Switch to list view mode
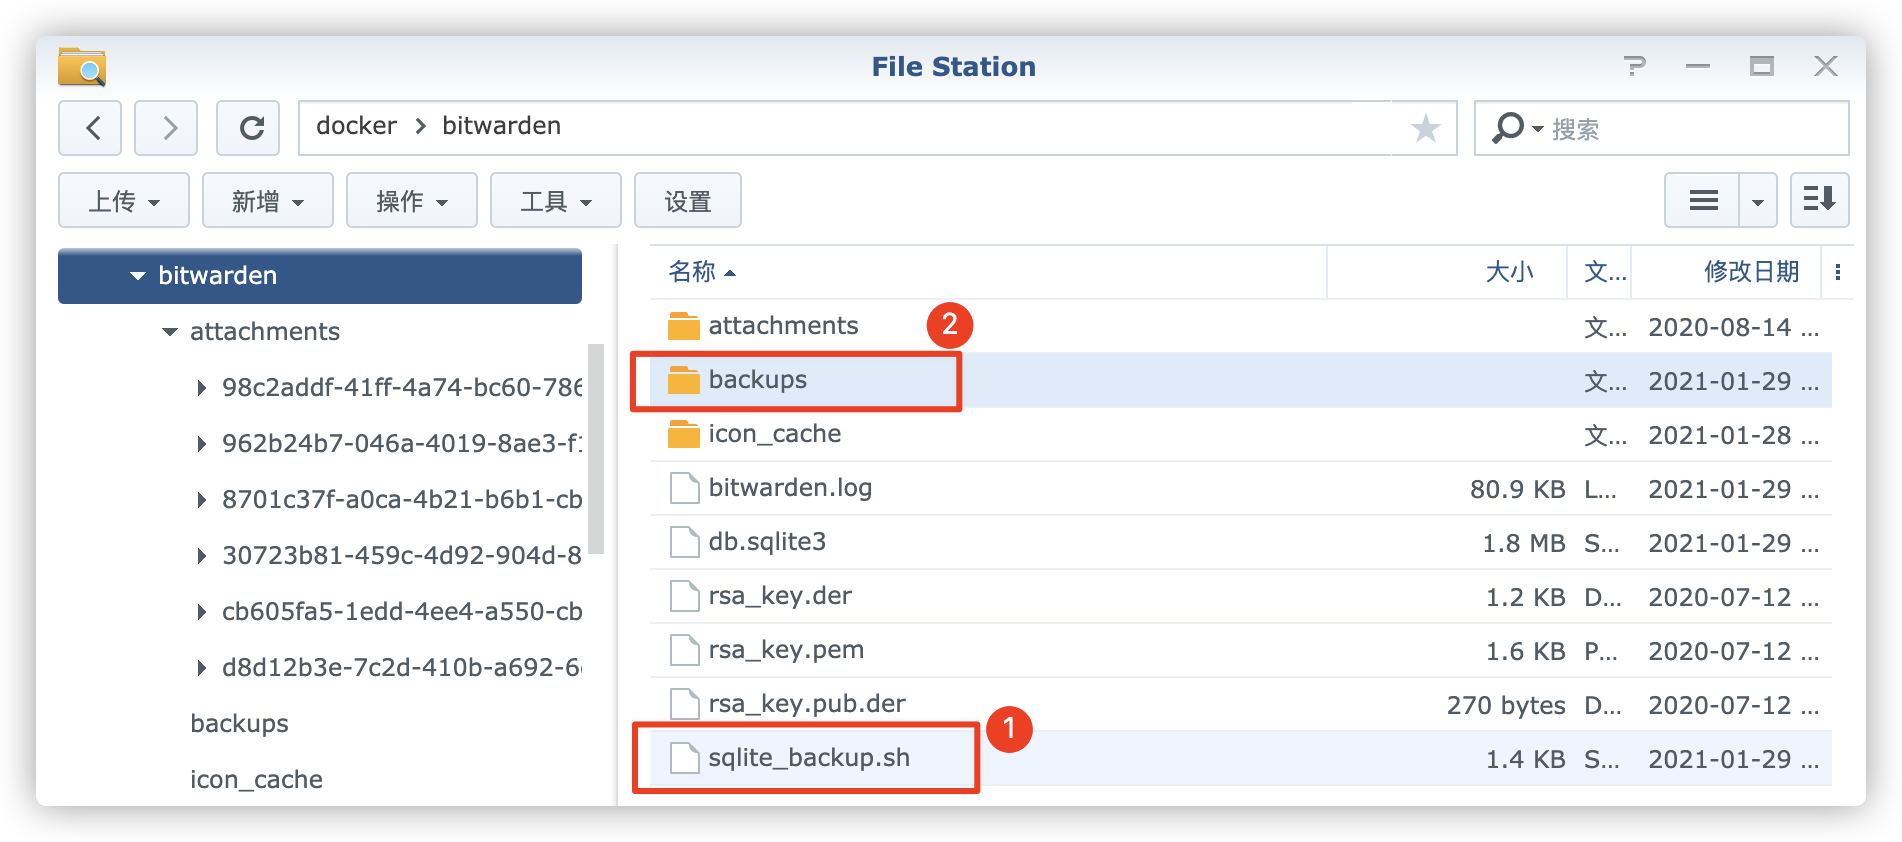This screenshot has width=1902, height=842. (1703, 200)
